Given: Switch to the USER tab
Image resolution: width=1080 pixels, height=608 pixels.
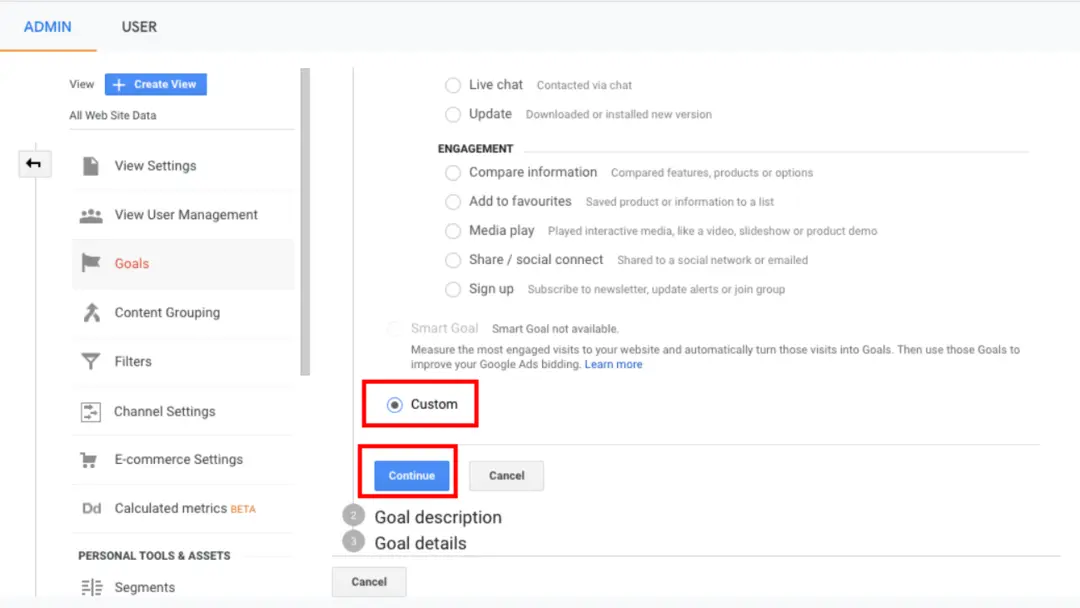Looking at the screenshot, I should 139,27.
